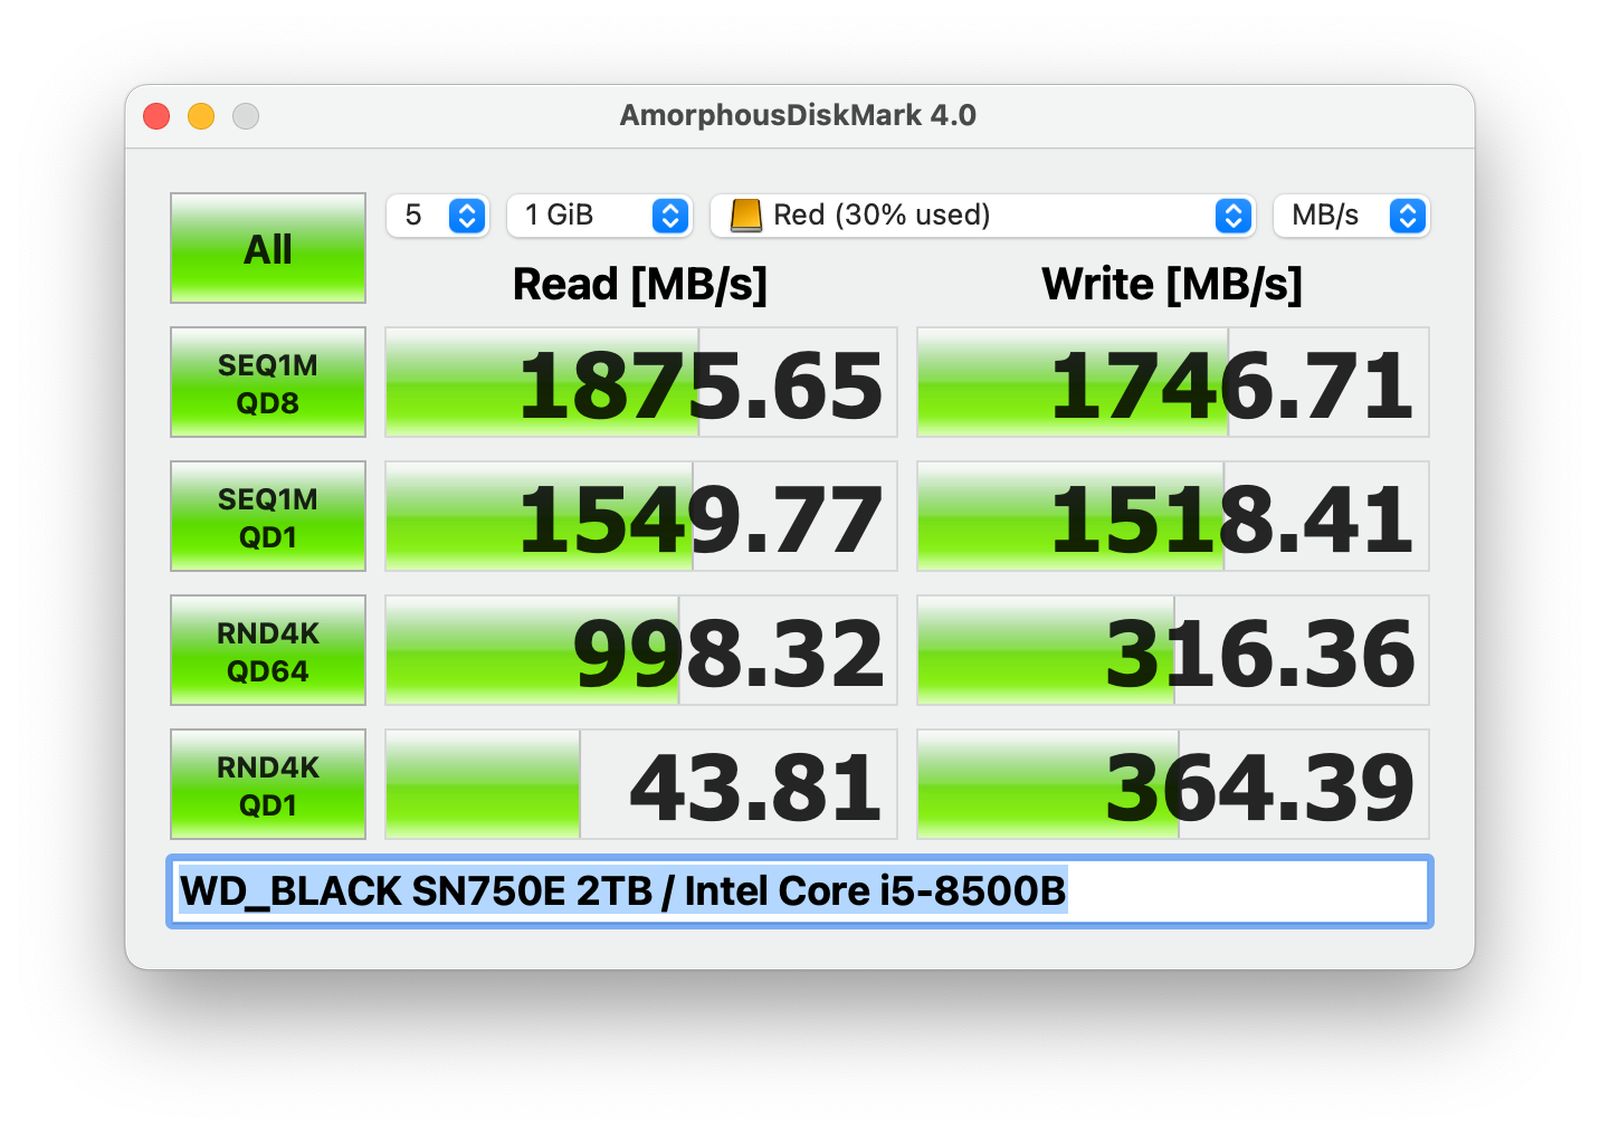Open the test count dropdown showing 5
1600x1135 pixels.
click(437, 215)
